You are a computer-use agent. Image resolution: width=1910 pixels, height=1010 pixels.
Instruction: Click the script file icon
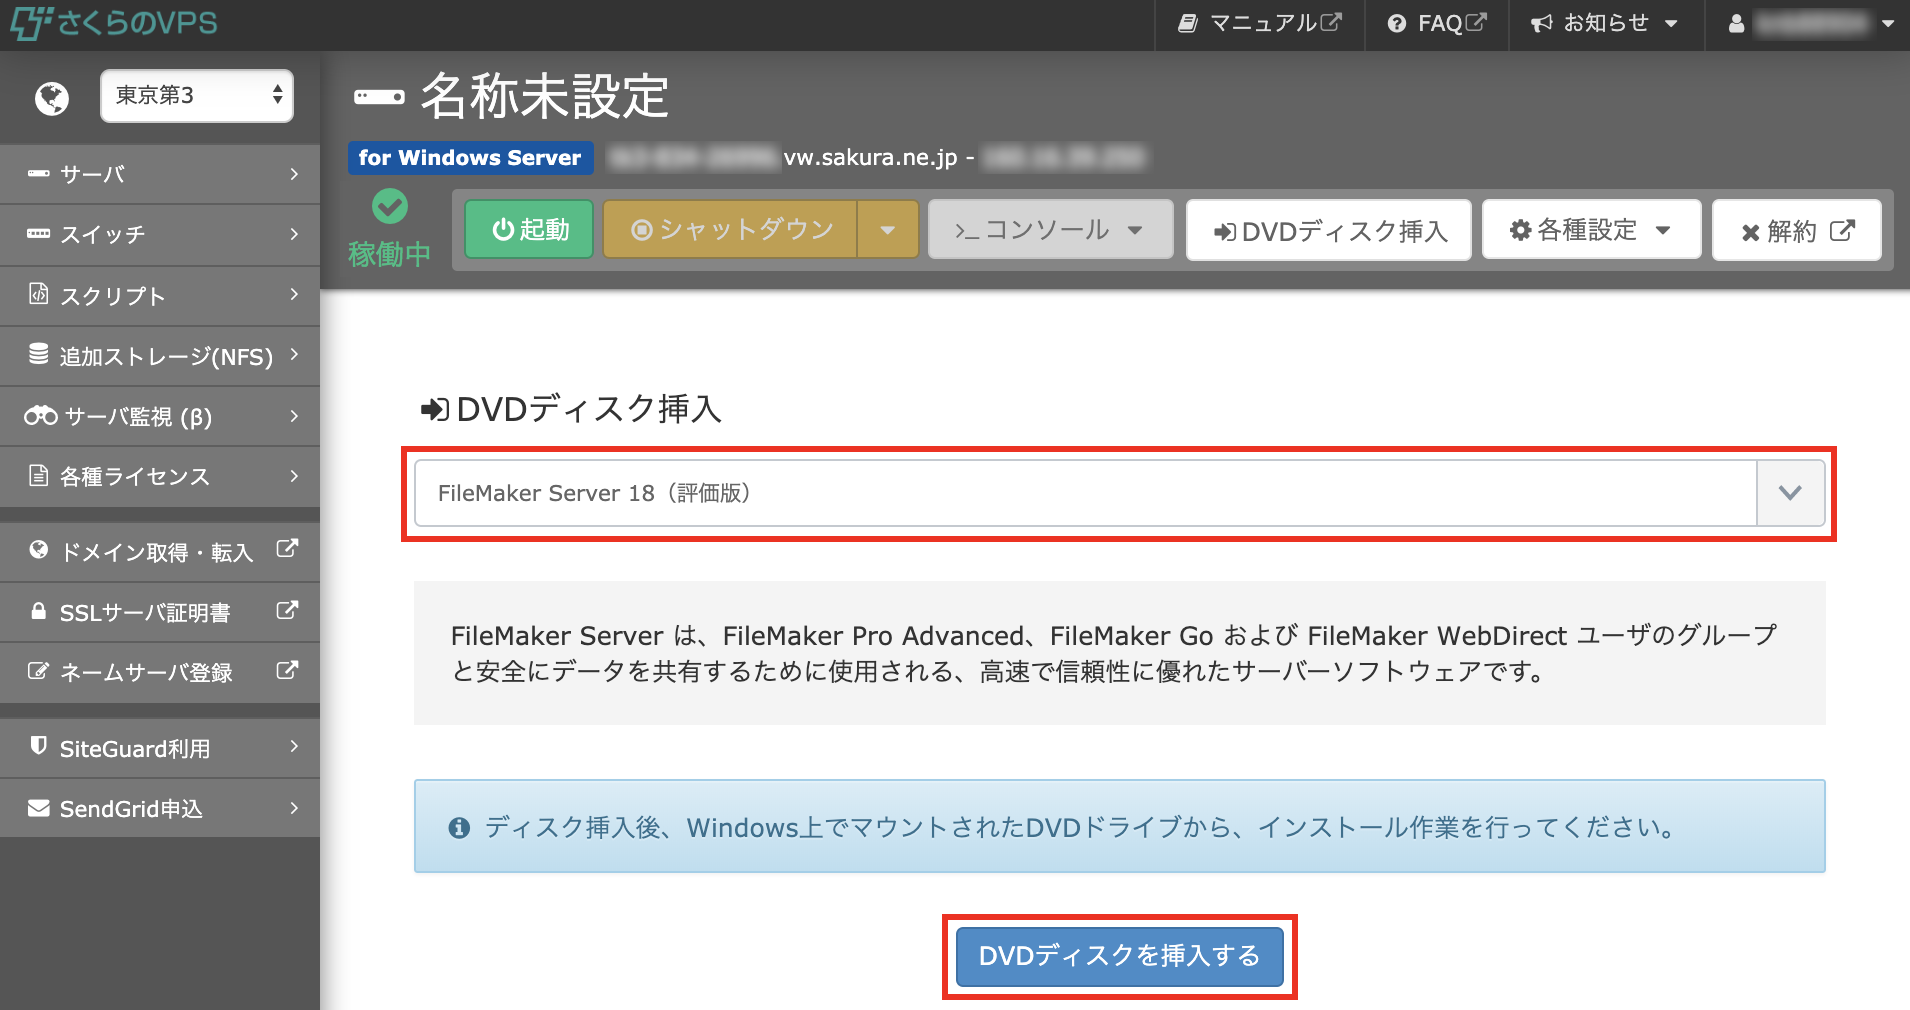[39, 294]
